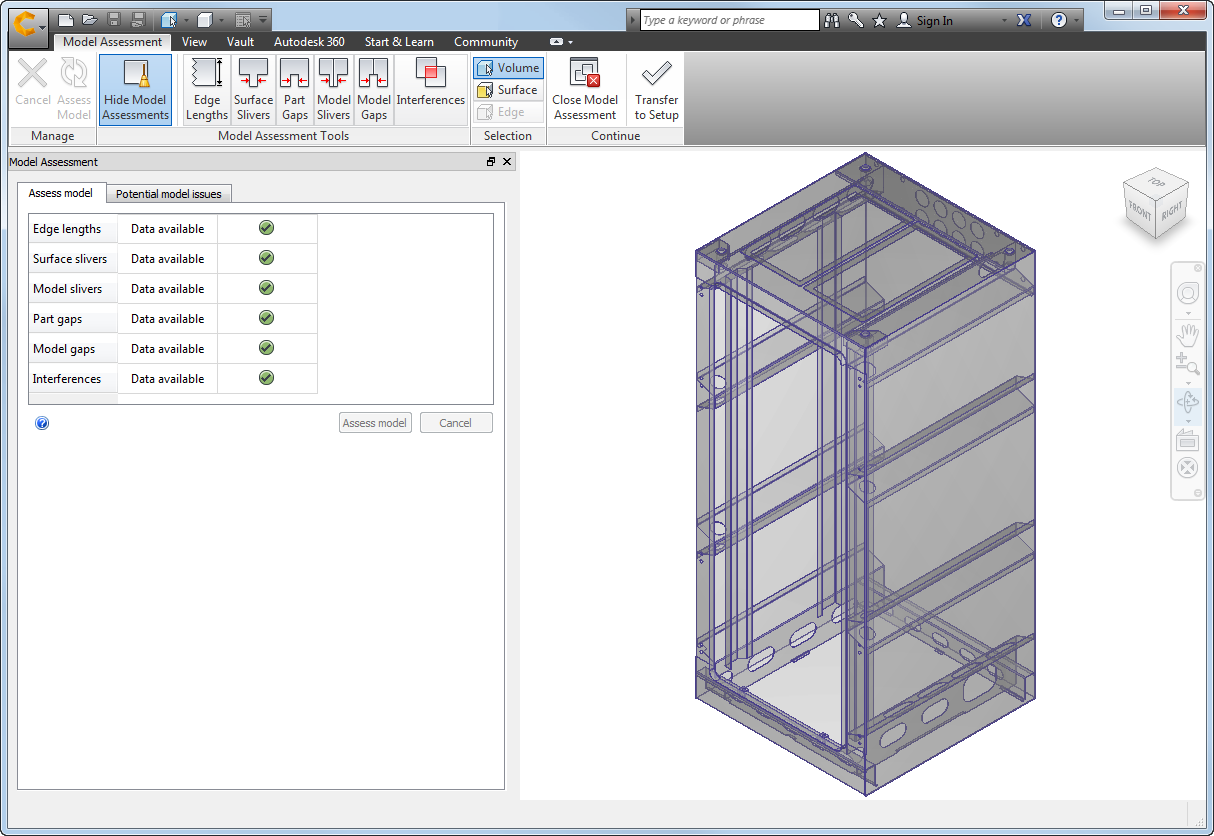This screenshot has height=836, width=1214.
Task: Run the Model Gaps tool
Action: tap(374, 90)
